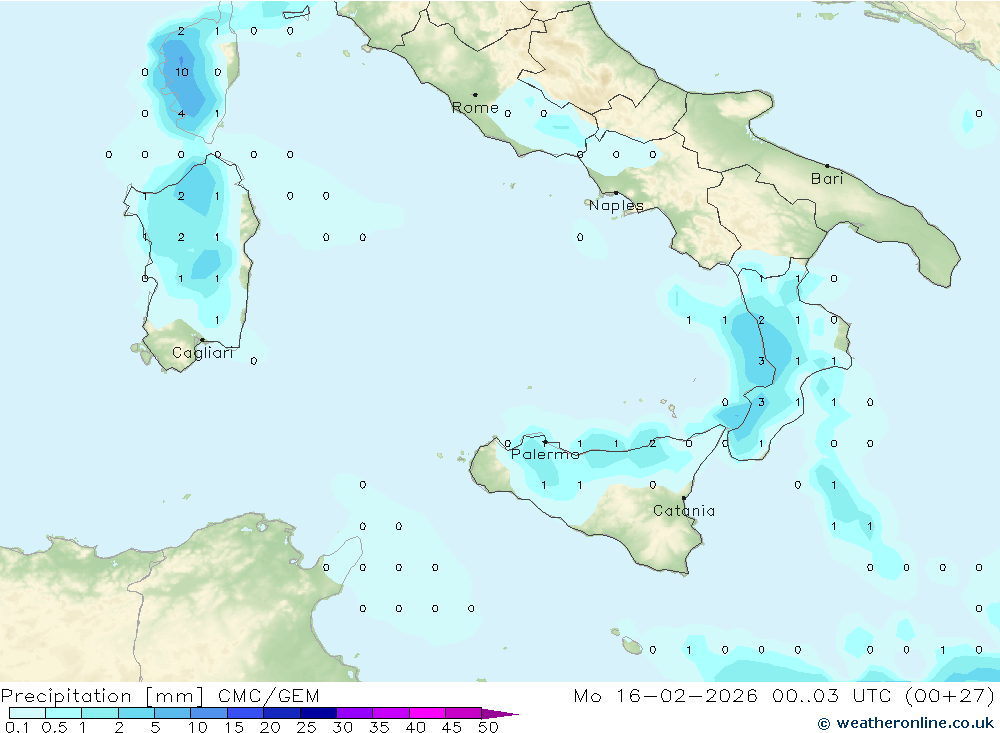1000x733 pixels.
Task: Select the Bari city label
Action: (x=827, y=179)
